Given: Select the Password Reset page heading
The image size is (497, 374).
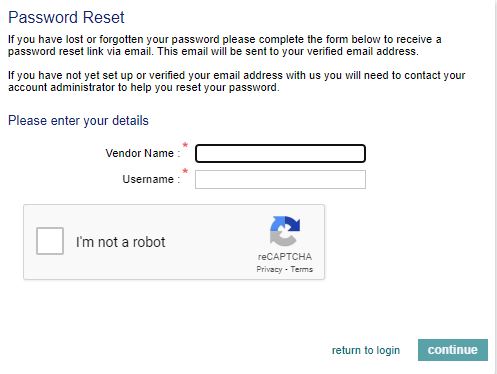Looking at the screenshot, I should tap(66, 17).
